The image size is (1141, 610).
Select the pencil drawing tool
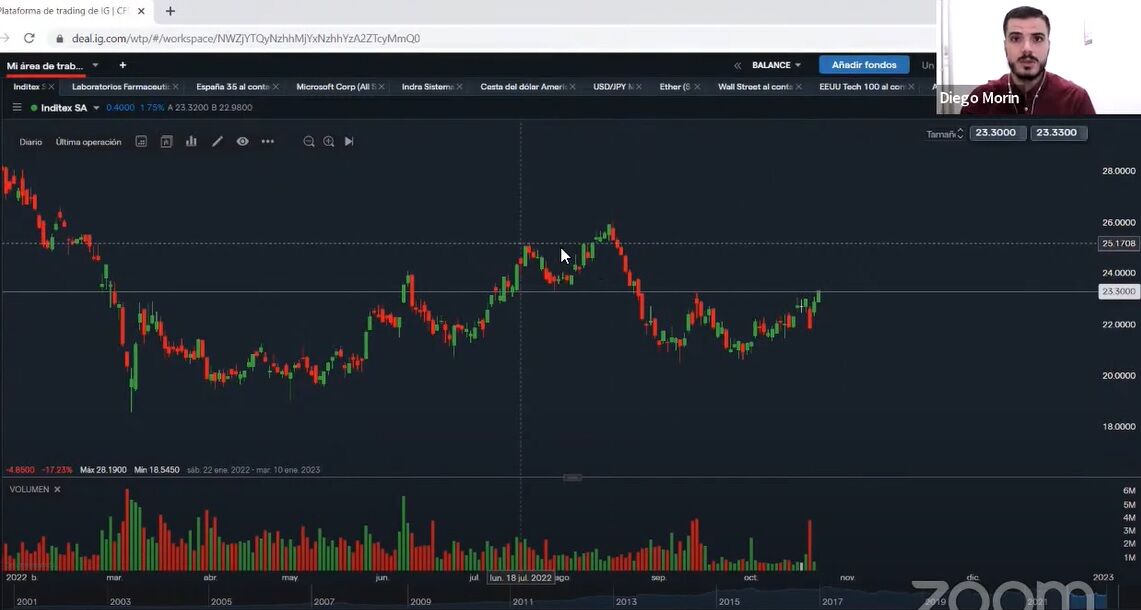pos(217,141)
